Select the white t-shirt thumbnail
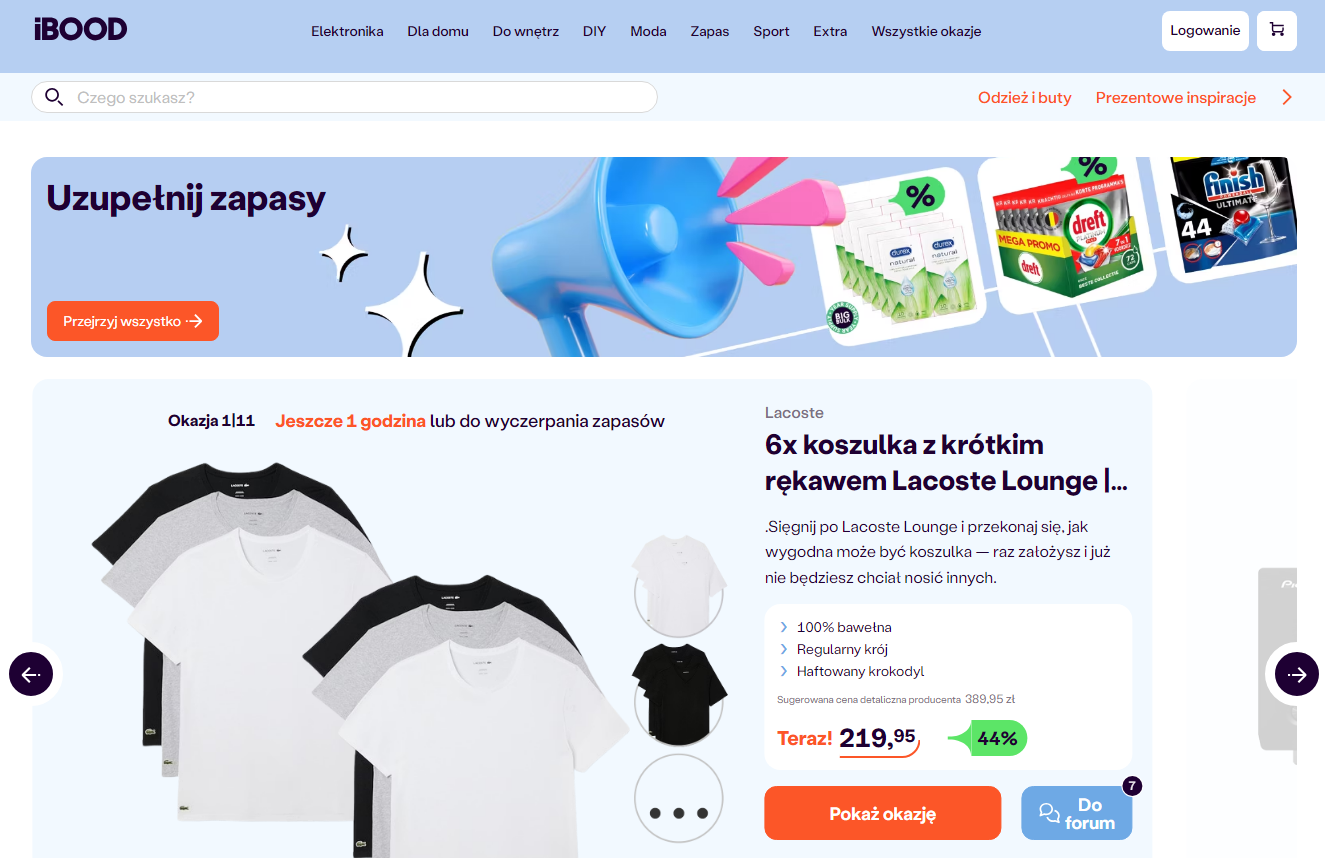Screen dimensions: 1325x858 (678, 584)
